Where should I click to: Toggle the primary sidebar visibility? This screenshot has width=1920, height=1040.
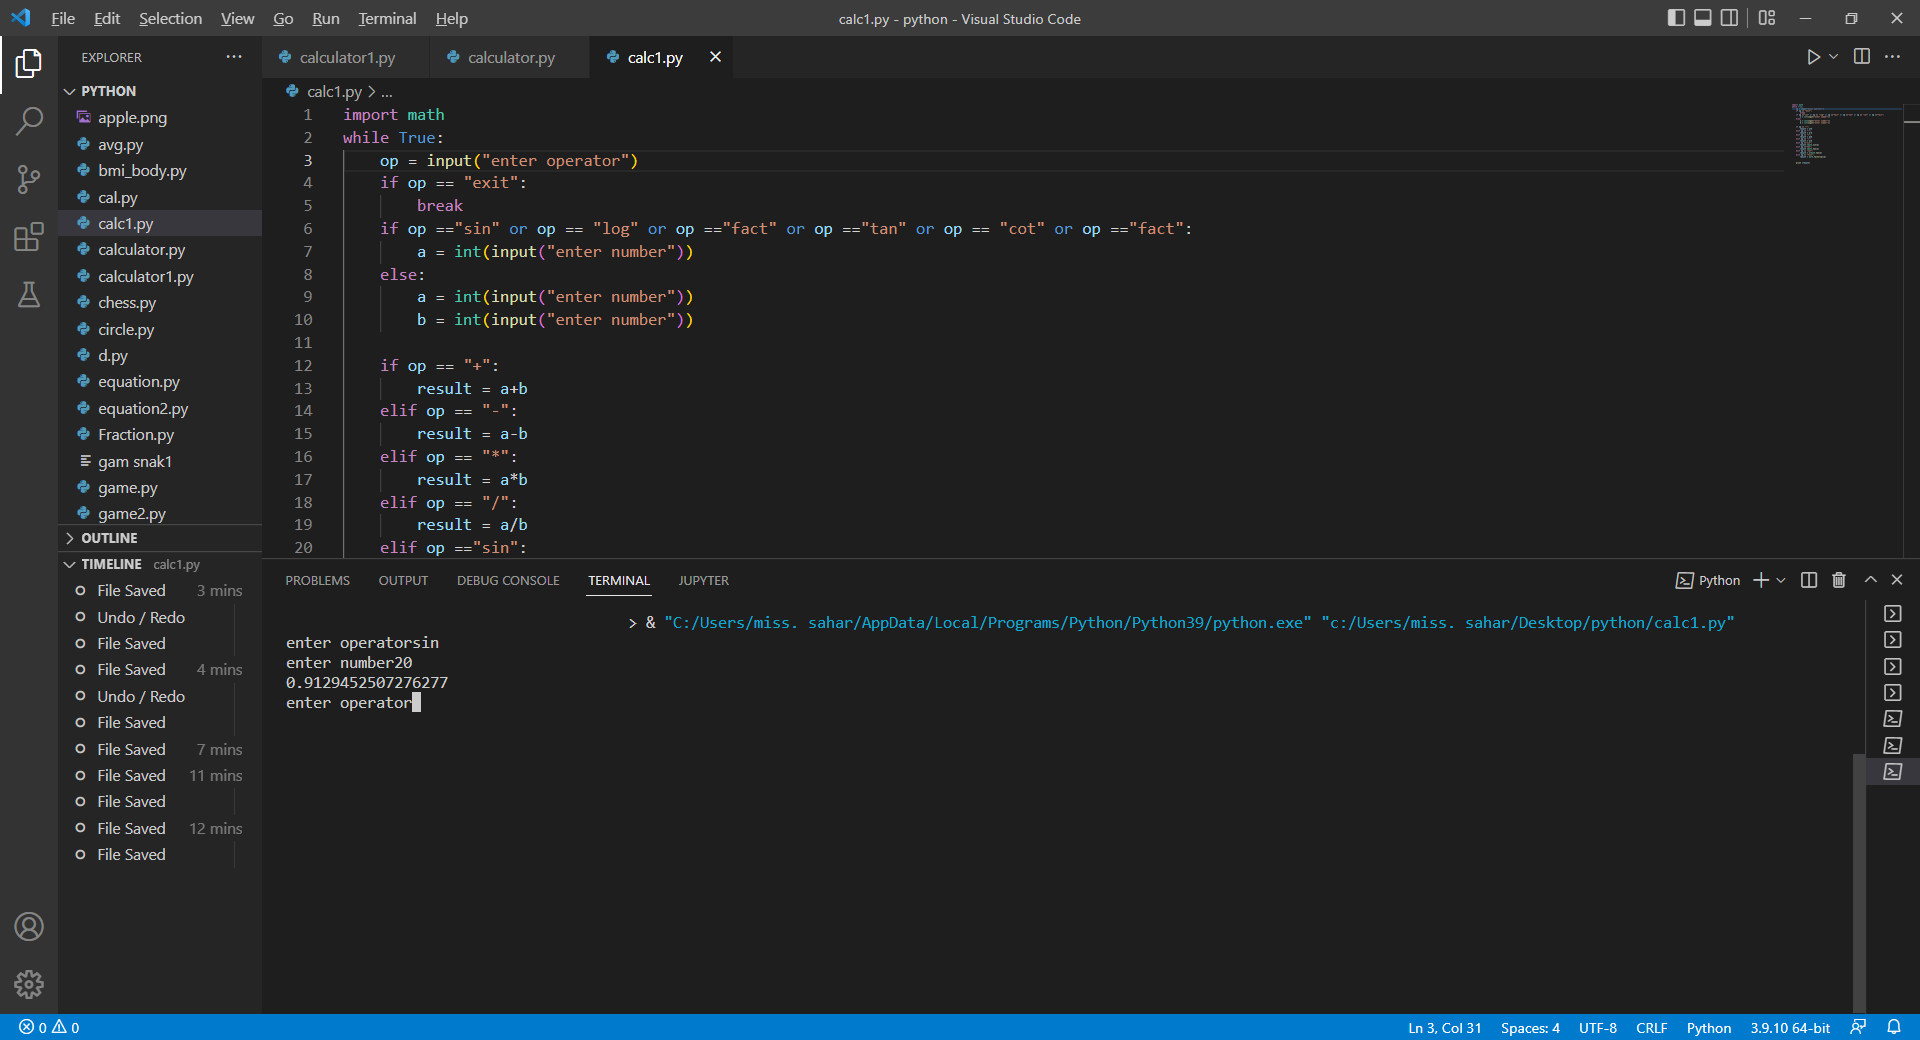point(1675,18)
